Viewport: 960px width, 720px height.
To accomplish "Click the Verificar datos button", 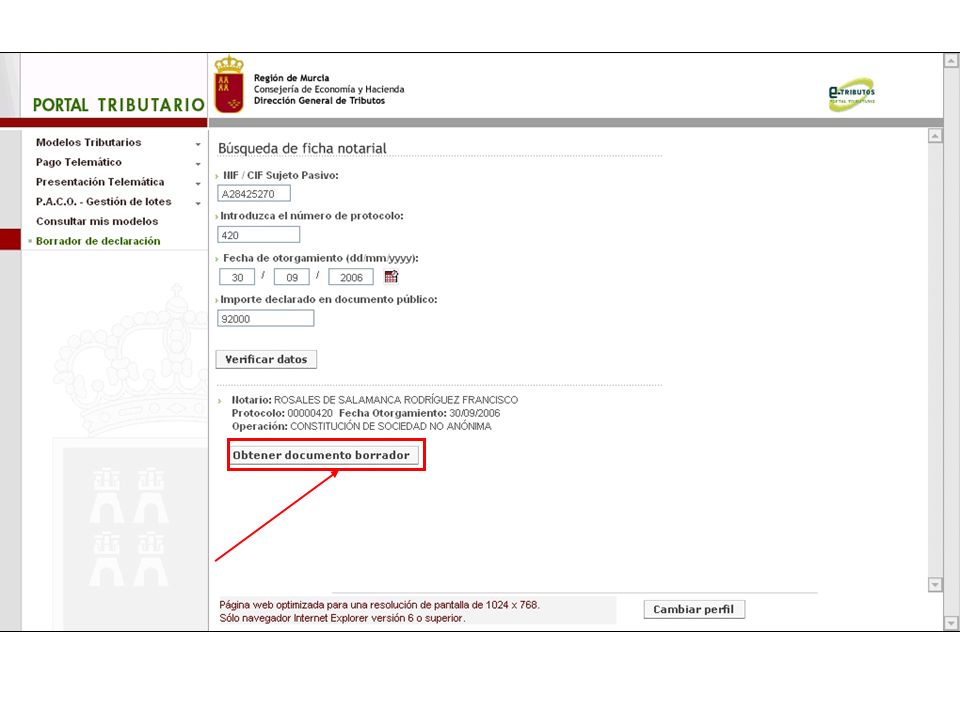I will coord(266,359).
